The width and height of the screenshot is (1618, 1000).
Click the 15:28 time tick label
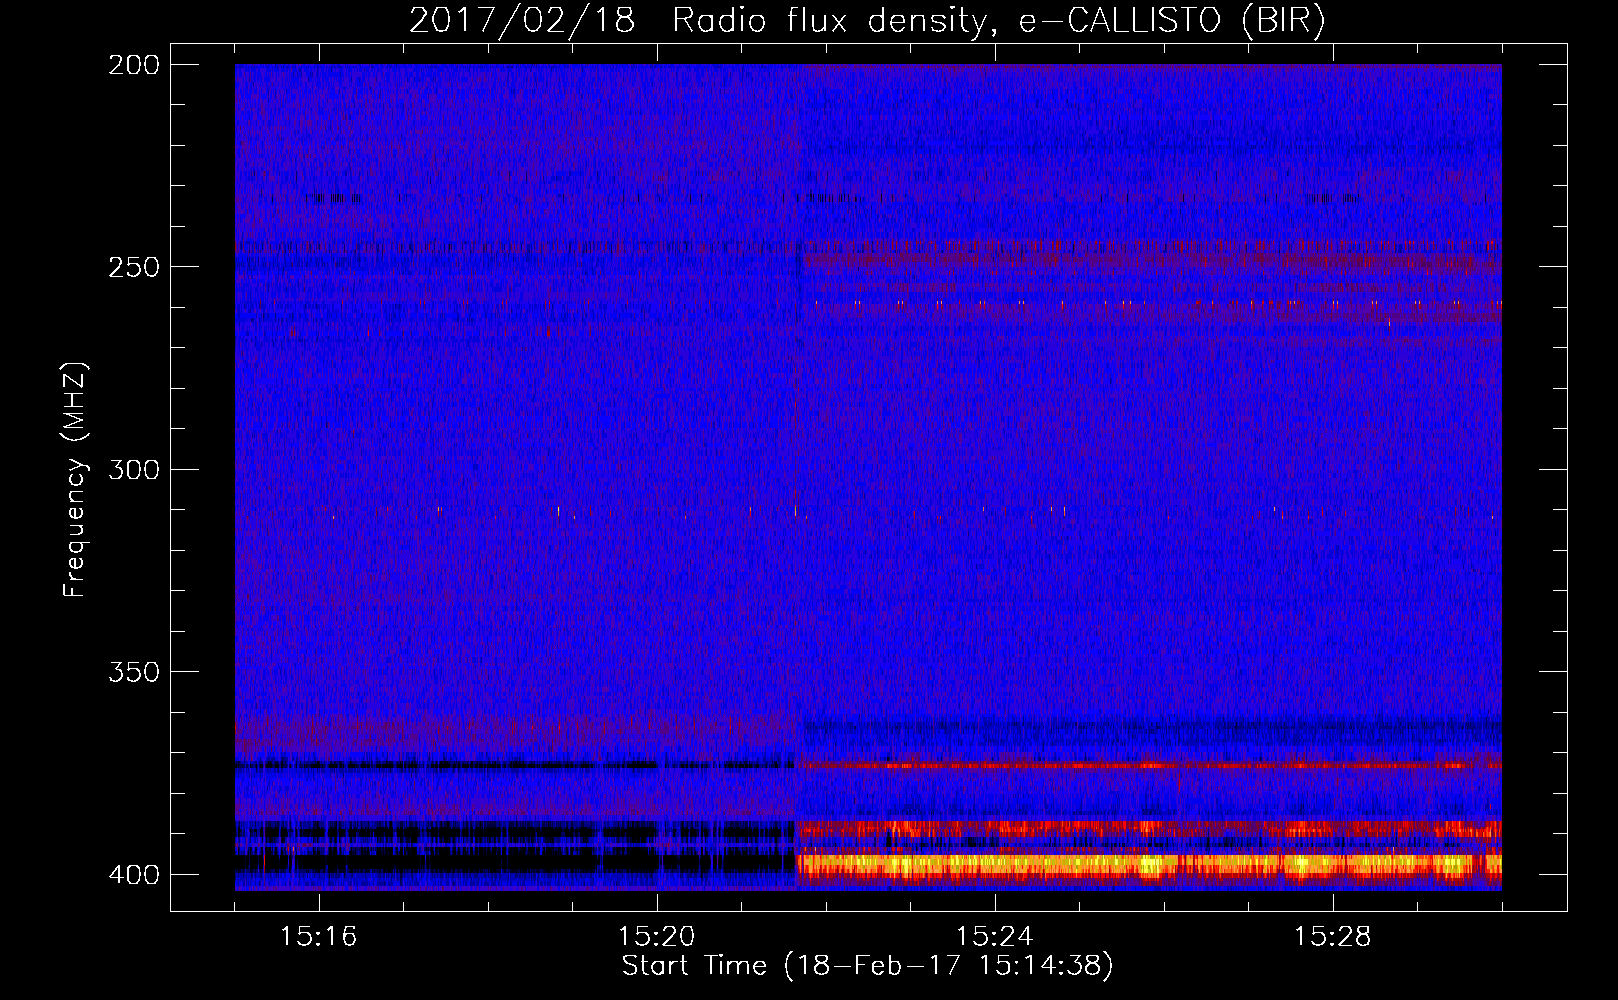coord(1333,936)
